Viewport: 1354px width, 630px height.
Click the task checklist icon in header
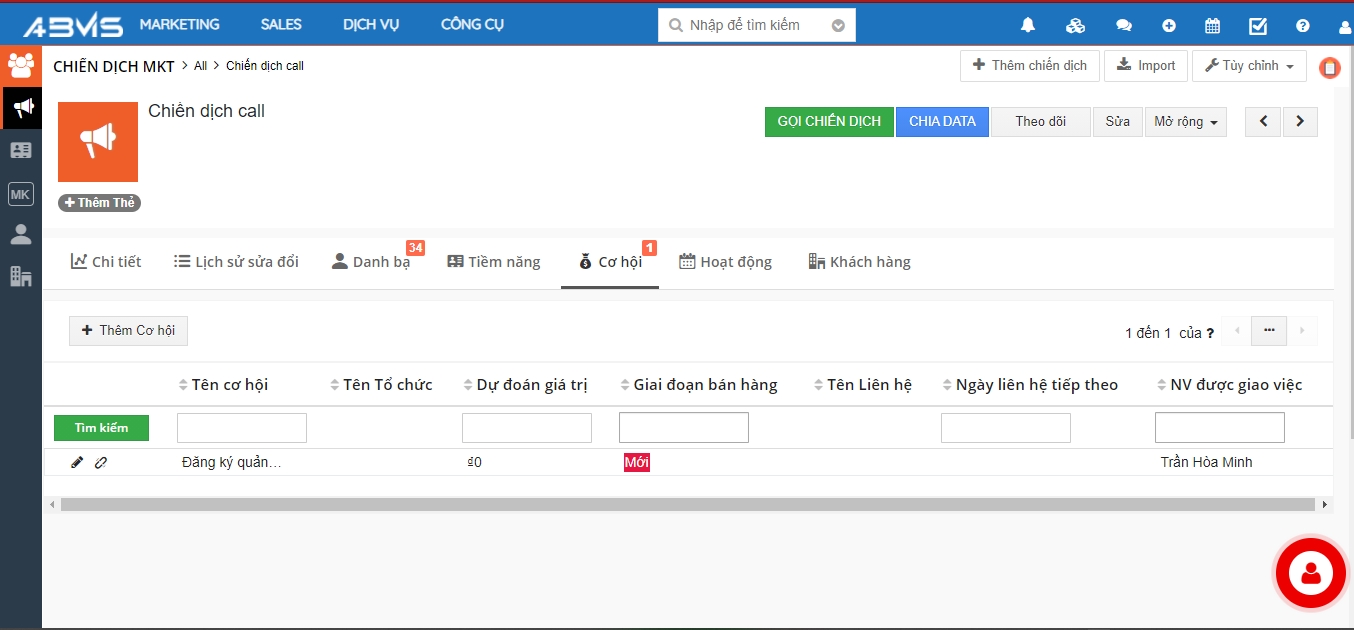coord(1258,26)
